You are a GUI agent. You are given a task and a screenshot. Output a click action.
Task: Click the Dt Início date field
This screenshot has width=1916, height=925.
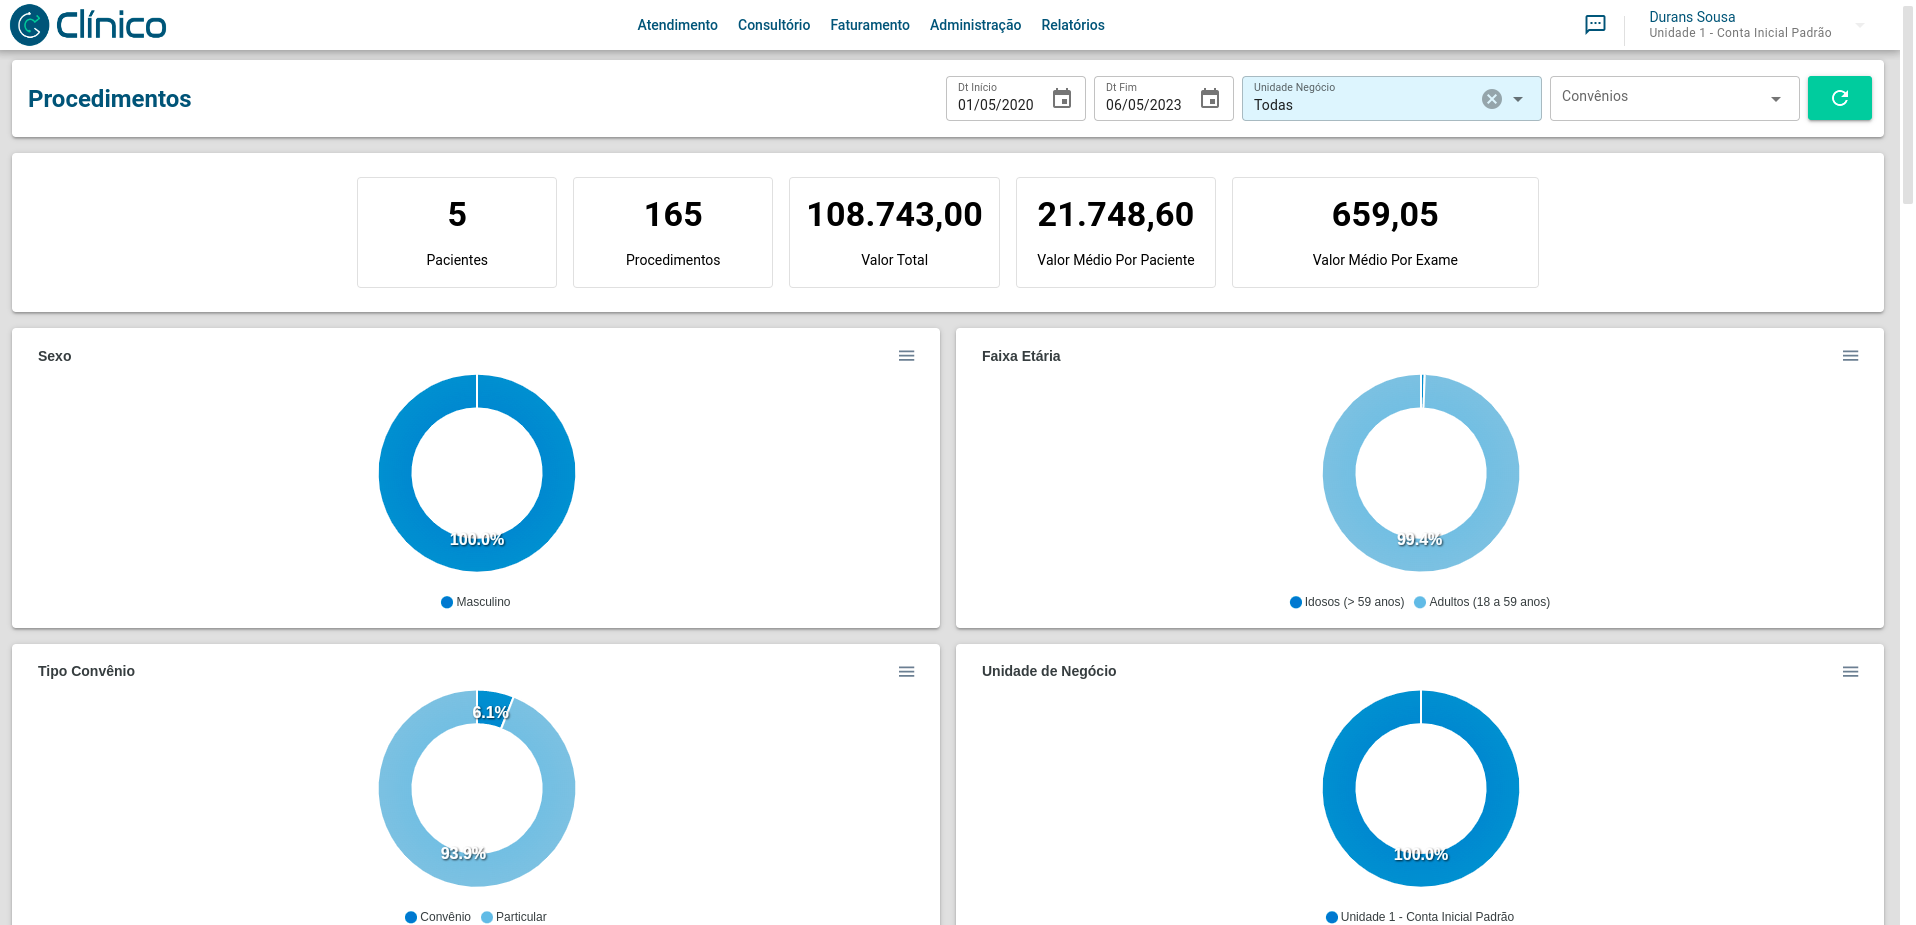(997, 104)
